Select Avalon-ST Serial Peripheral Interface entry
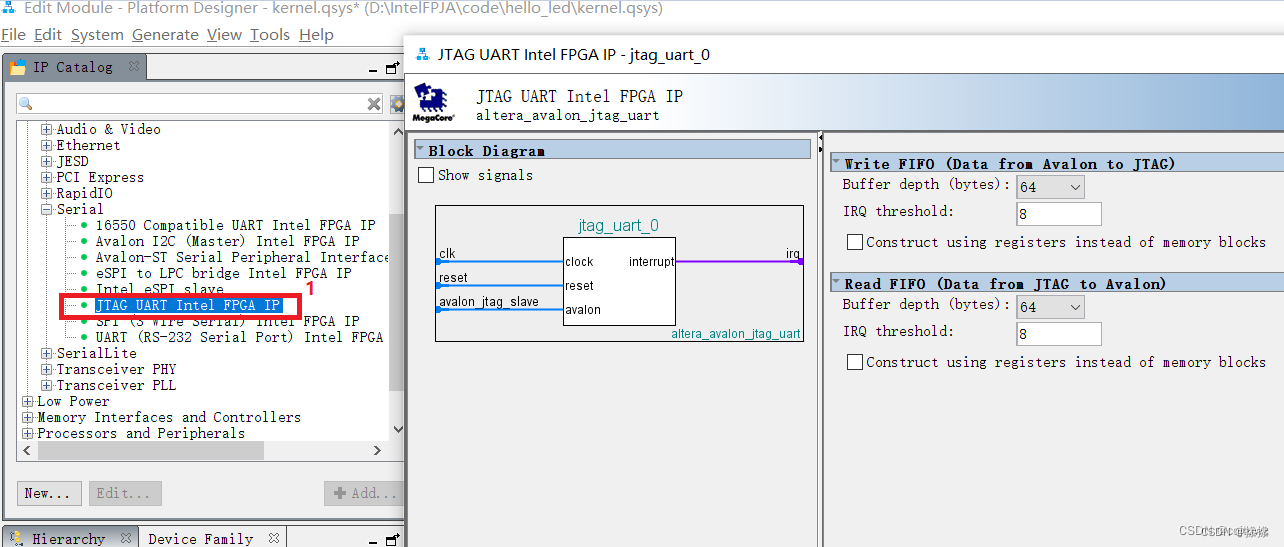 (241, 257)
